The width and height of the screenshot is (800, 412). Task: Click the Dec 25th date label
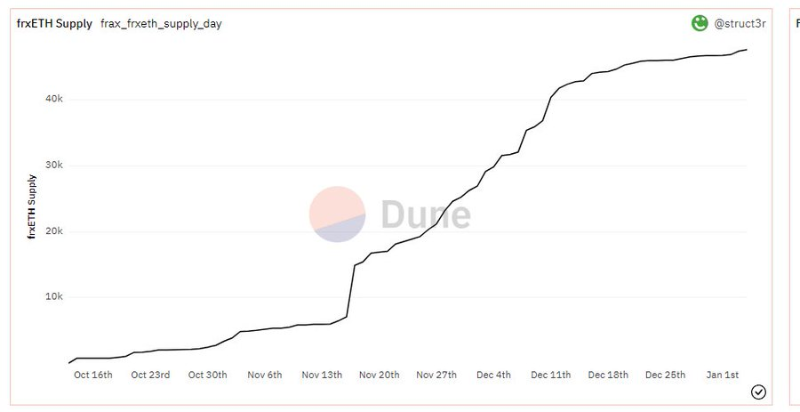point(665,375)
